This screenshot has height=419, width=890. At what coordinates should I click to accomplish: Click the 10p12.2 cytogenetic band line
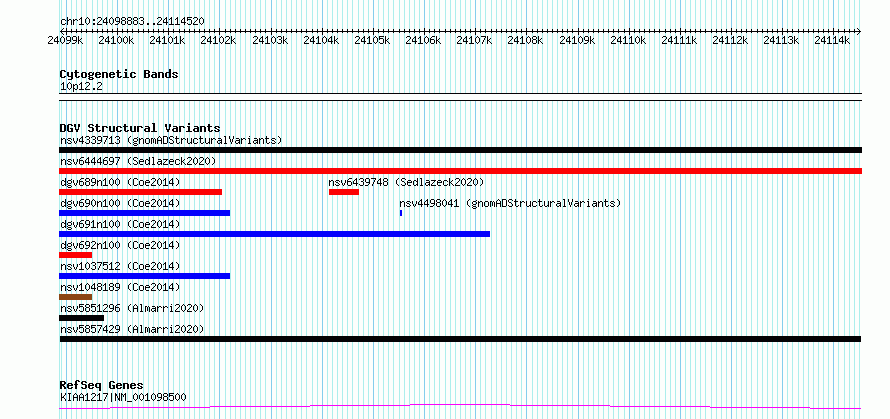[x=460, y=97]
